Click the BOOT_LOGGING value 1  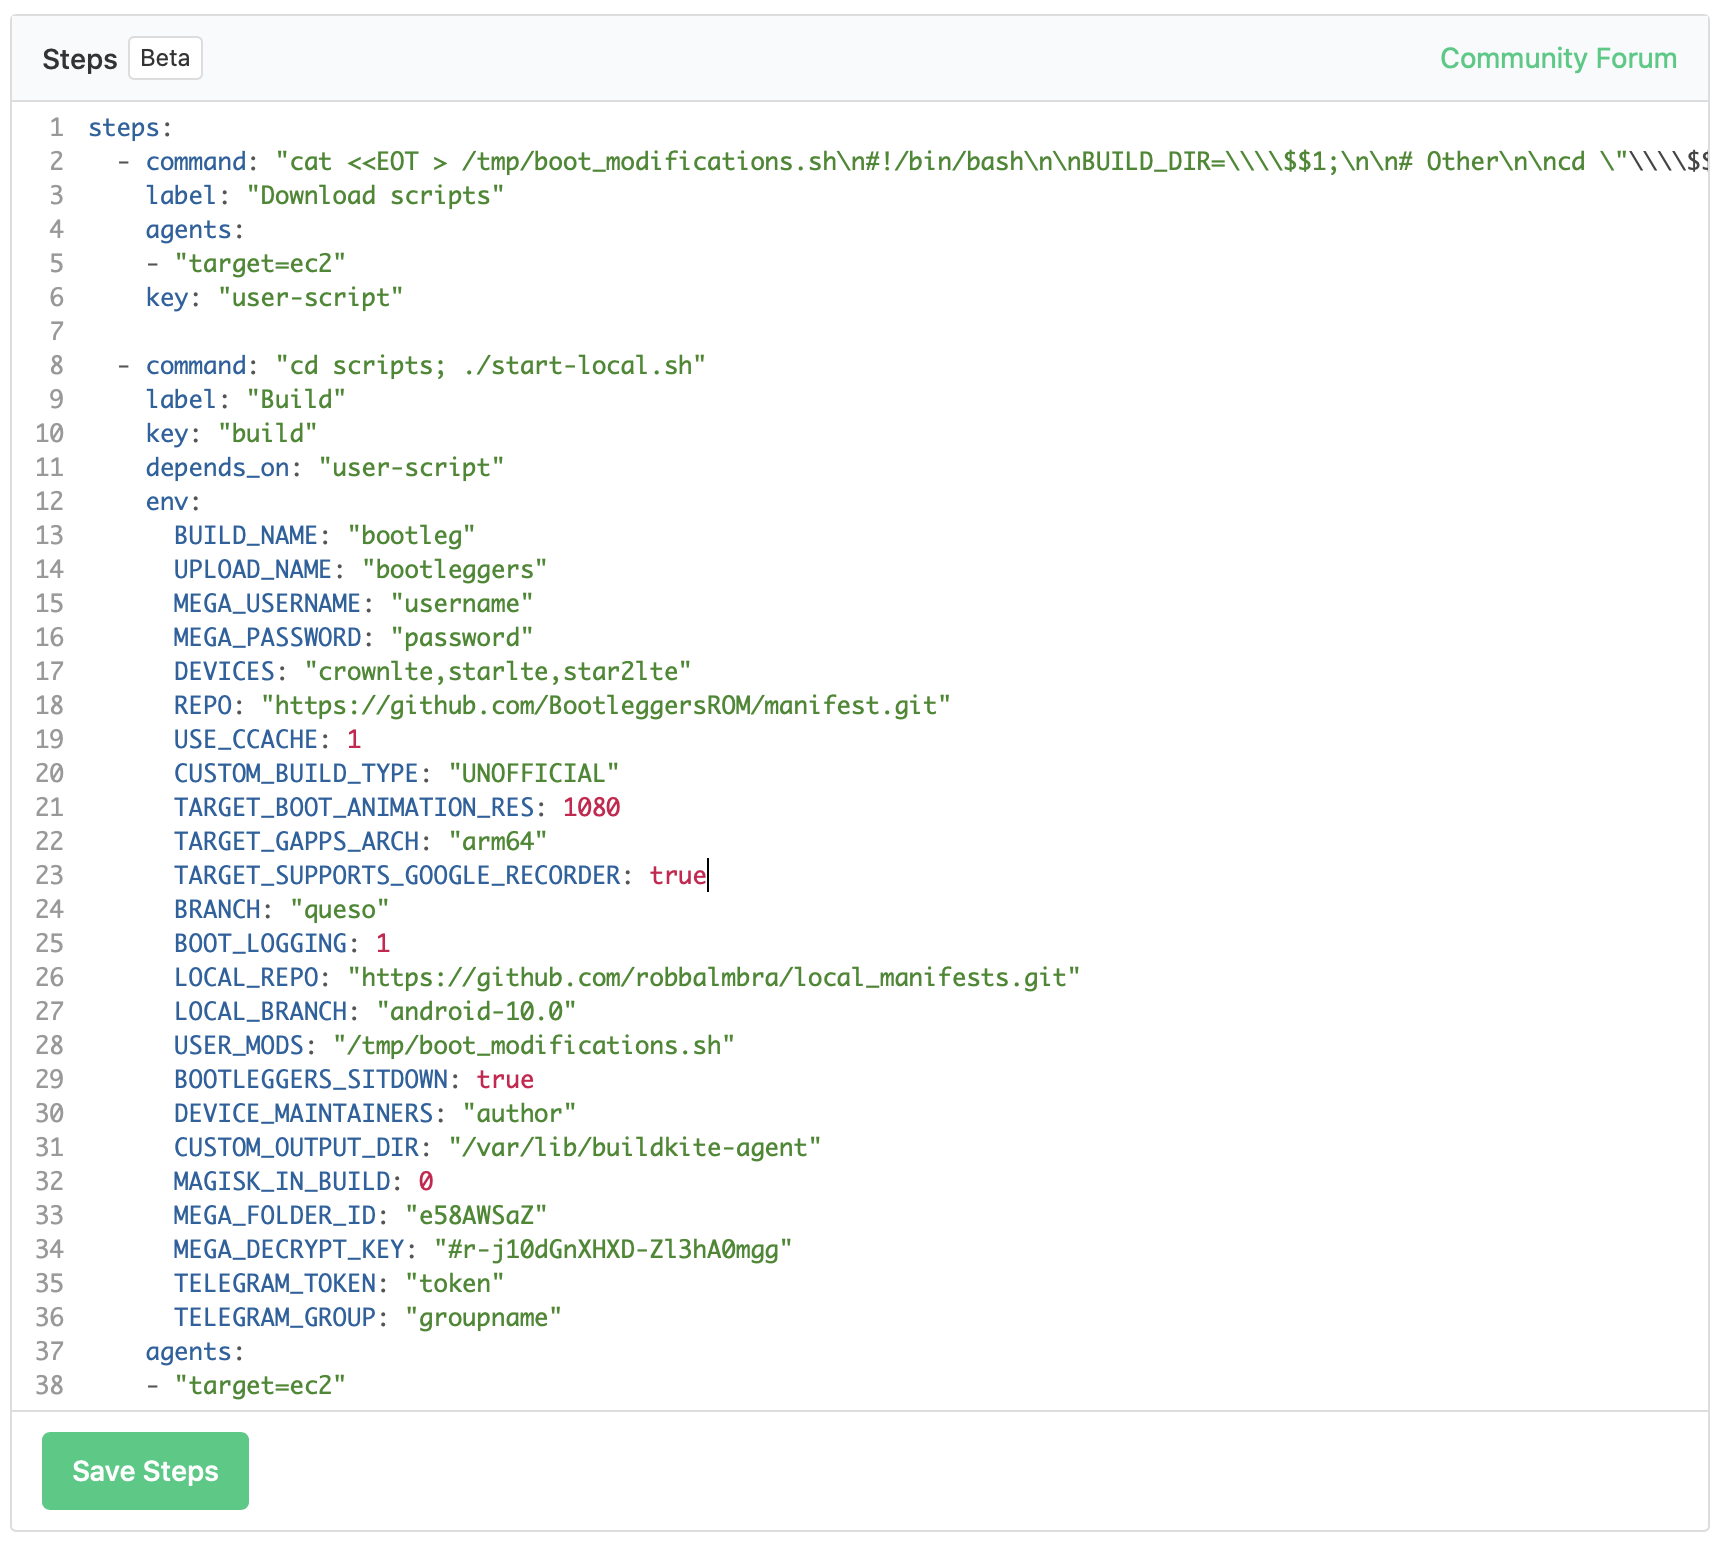pos(383,944)
